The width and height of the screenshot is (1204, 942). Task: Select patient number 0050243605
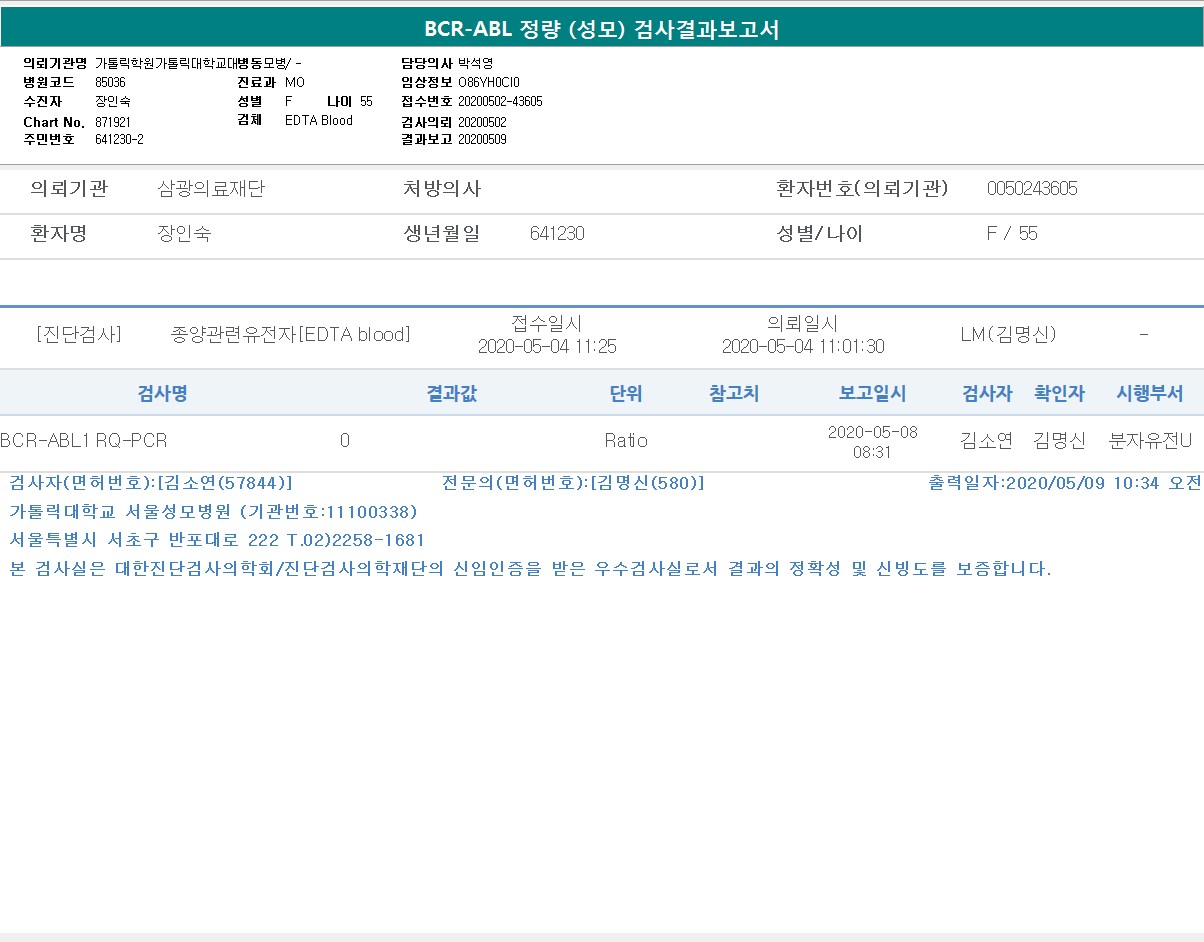[1032, 189]
